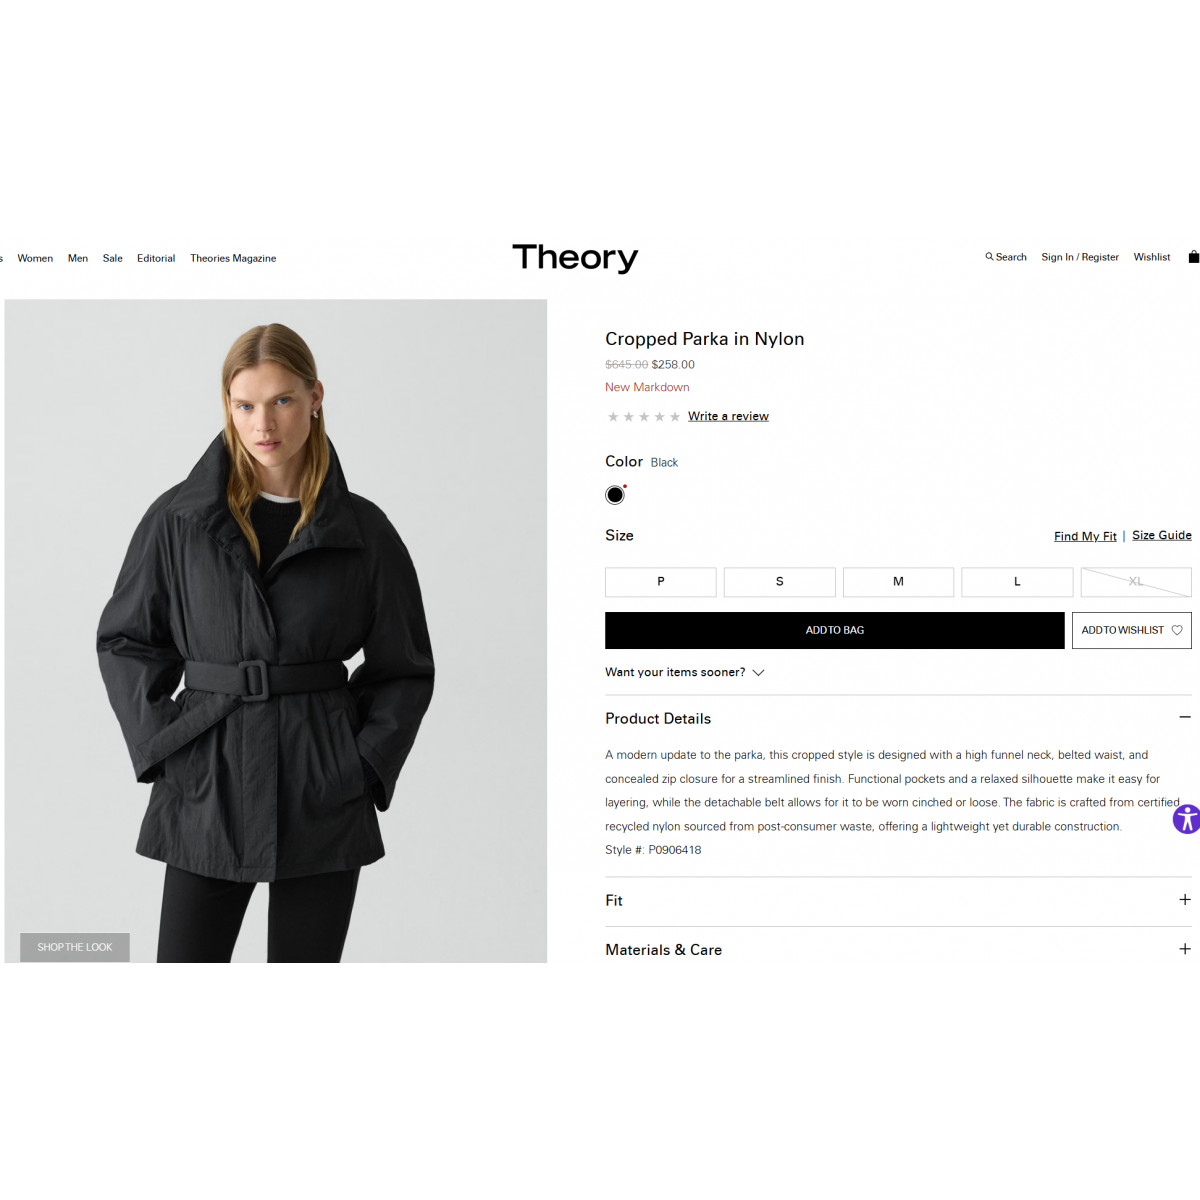The image size is (1200, 1200).
Task: Click the Add to Bag button
Action: tap(835, 630)
